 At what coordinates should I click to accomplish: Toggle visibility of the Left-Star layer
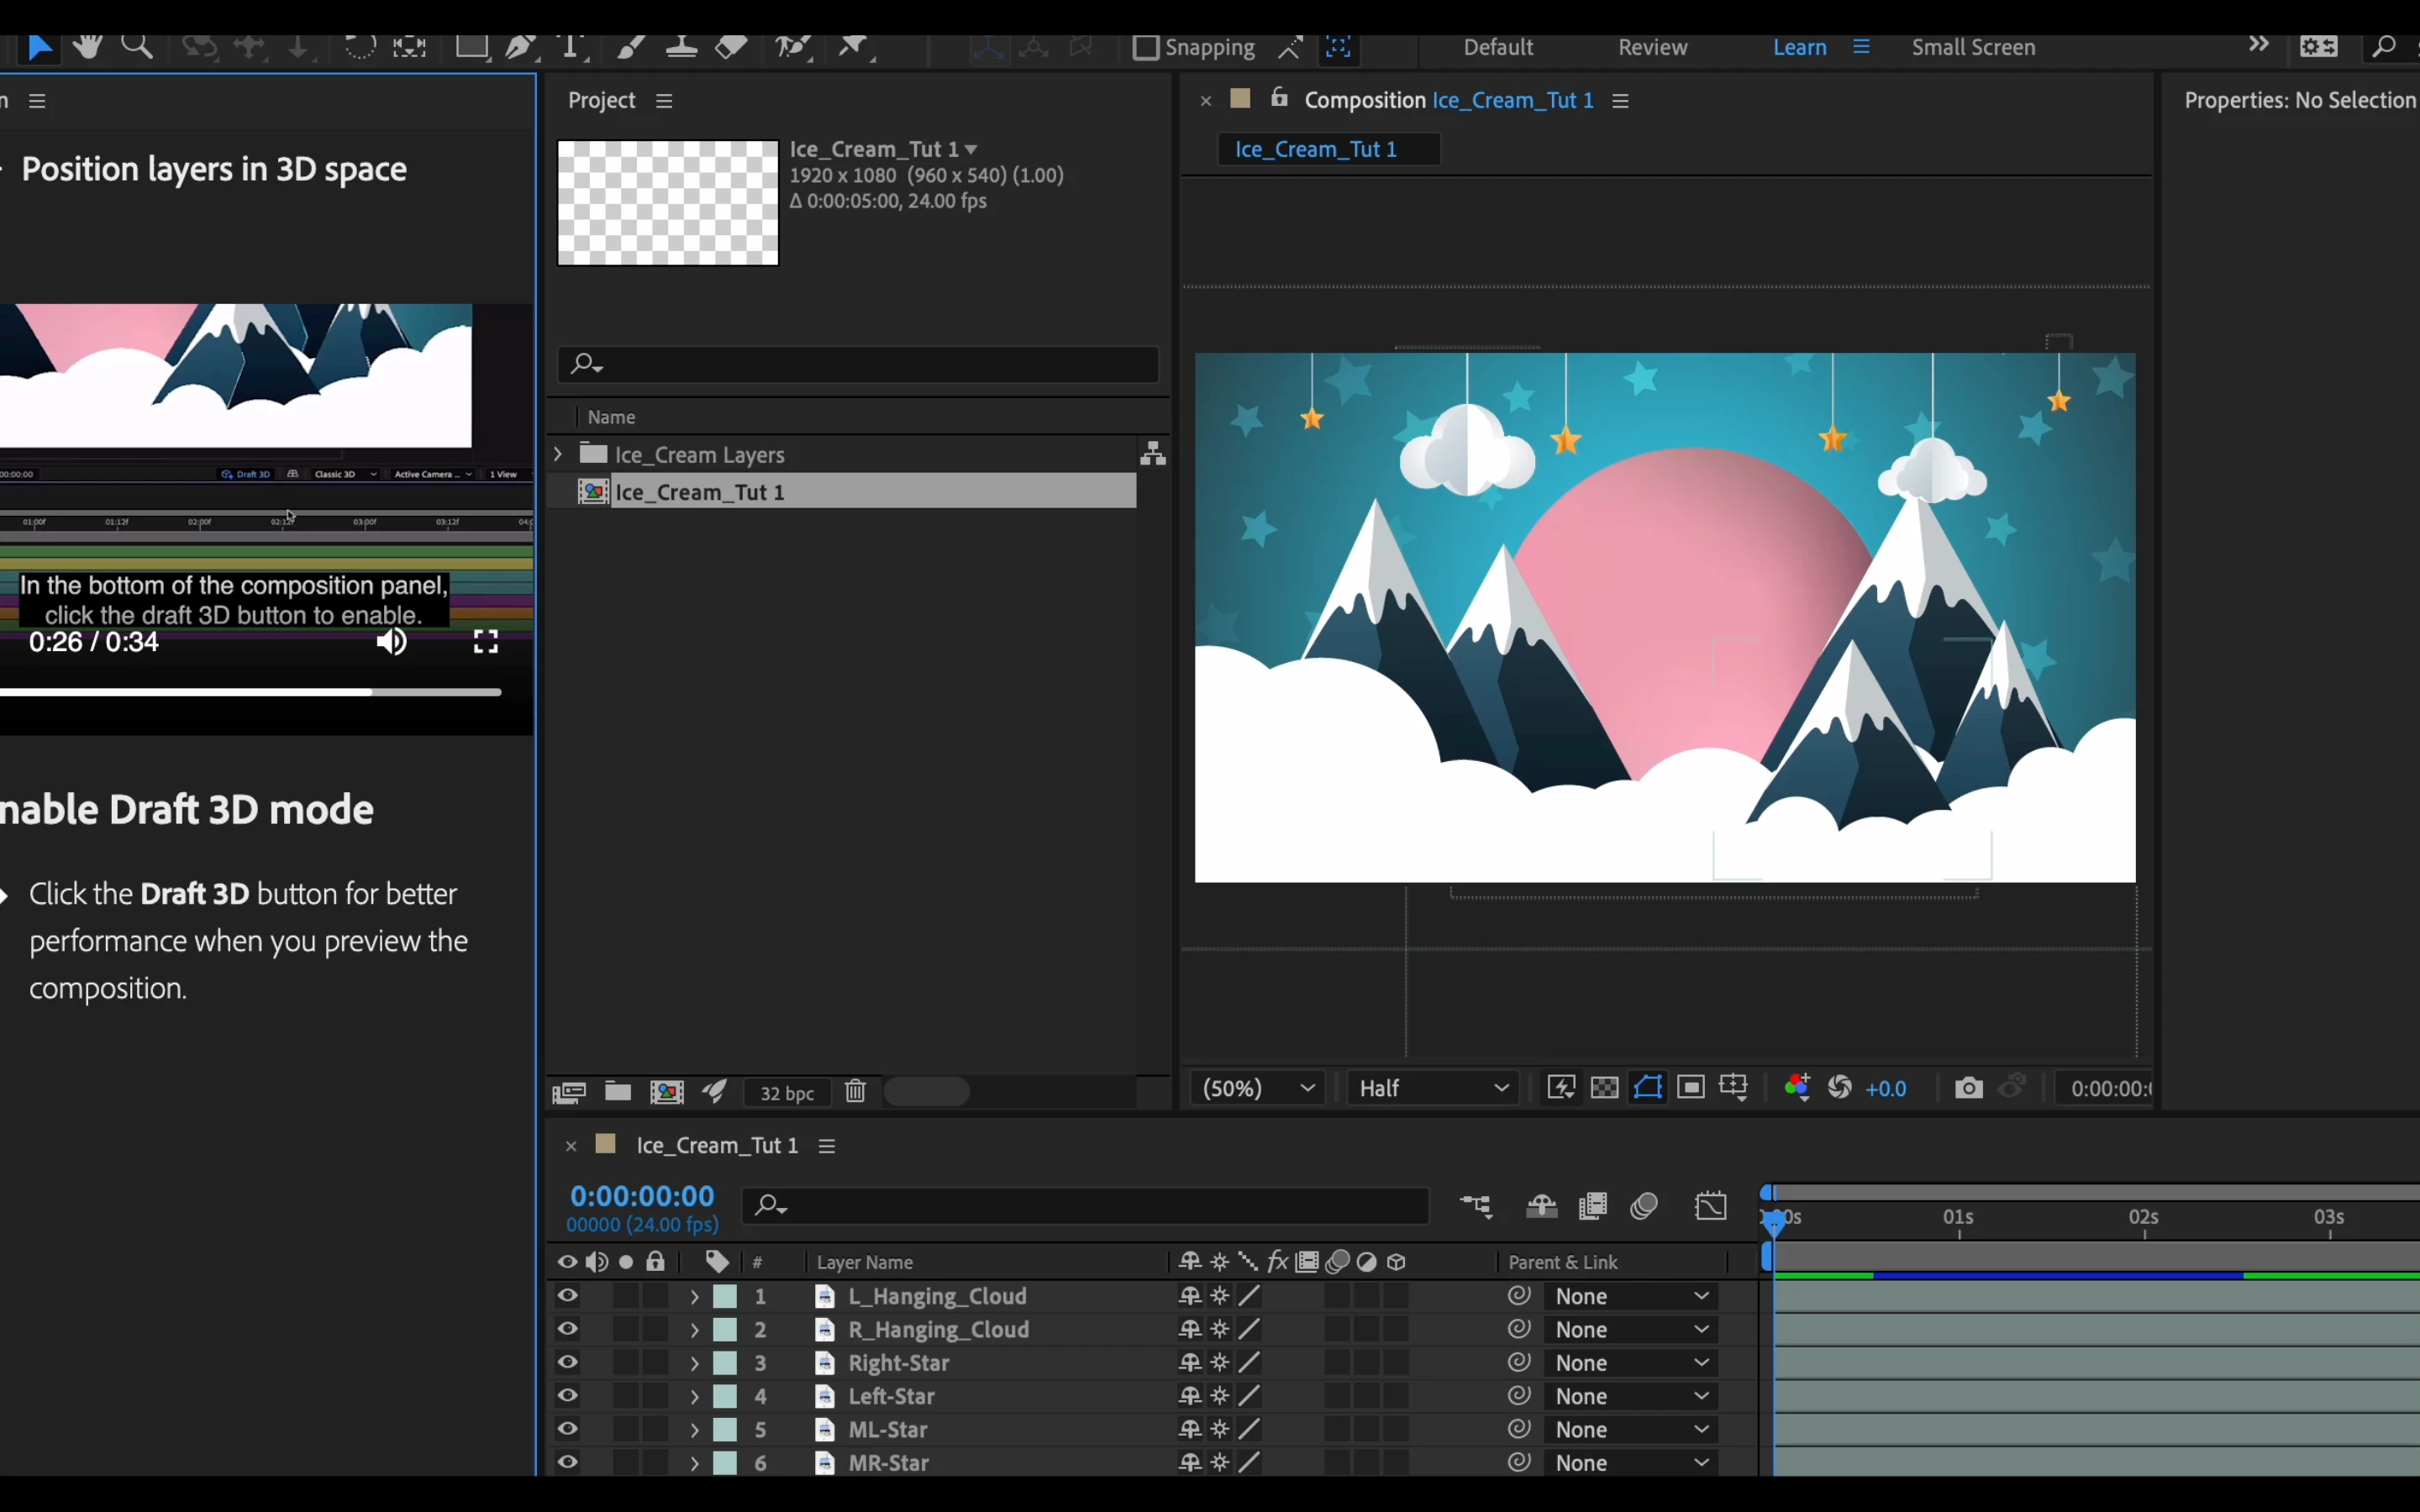[567, 1396]
